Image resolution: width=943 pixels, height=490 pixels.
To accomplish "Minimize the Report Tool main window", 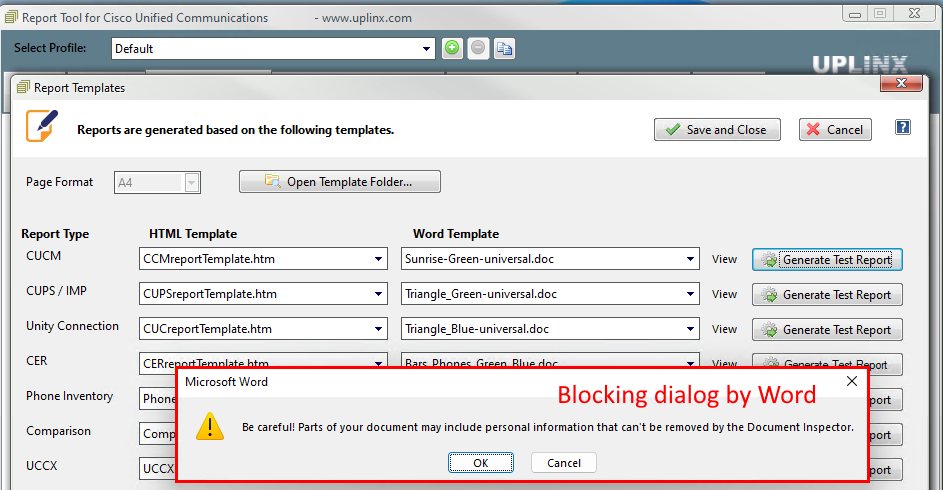I will pos(855,13).
